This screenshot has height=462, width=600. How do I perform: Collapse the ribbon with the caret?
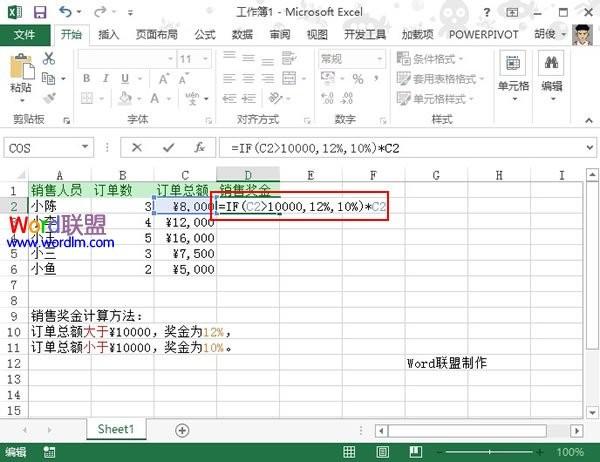point(589,120)
